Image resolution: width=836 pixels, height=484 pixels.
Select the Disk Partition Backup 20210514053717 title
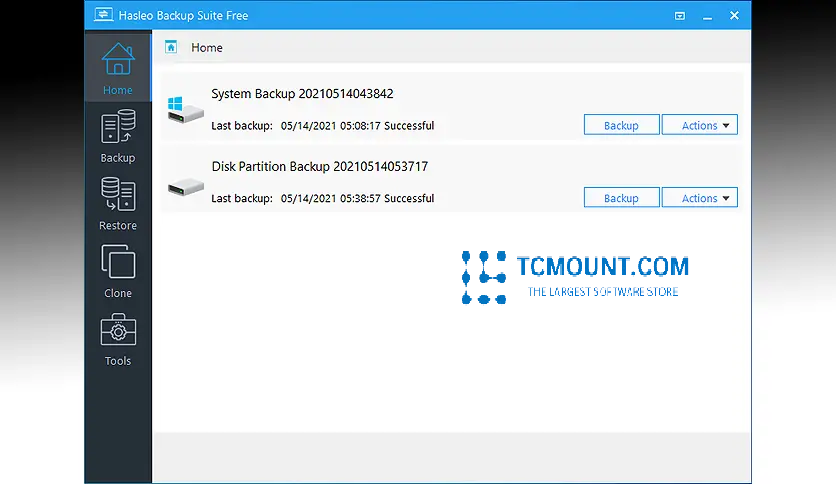point(319,166)
